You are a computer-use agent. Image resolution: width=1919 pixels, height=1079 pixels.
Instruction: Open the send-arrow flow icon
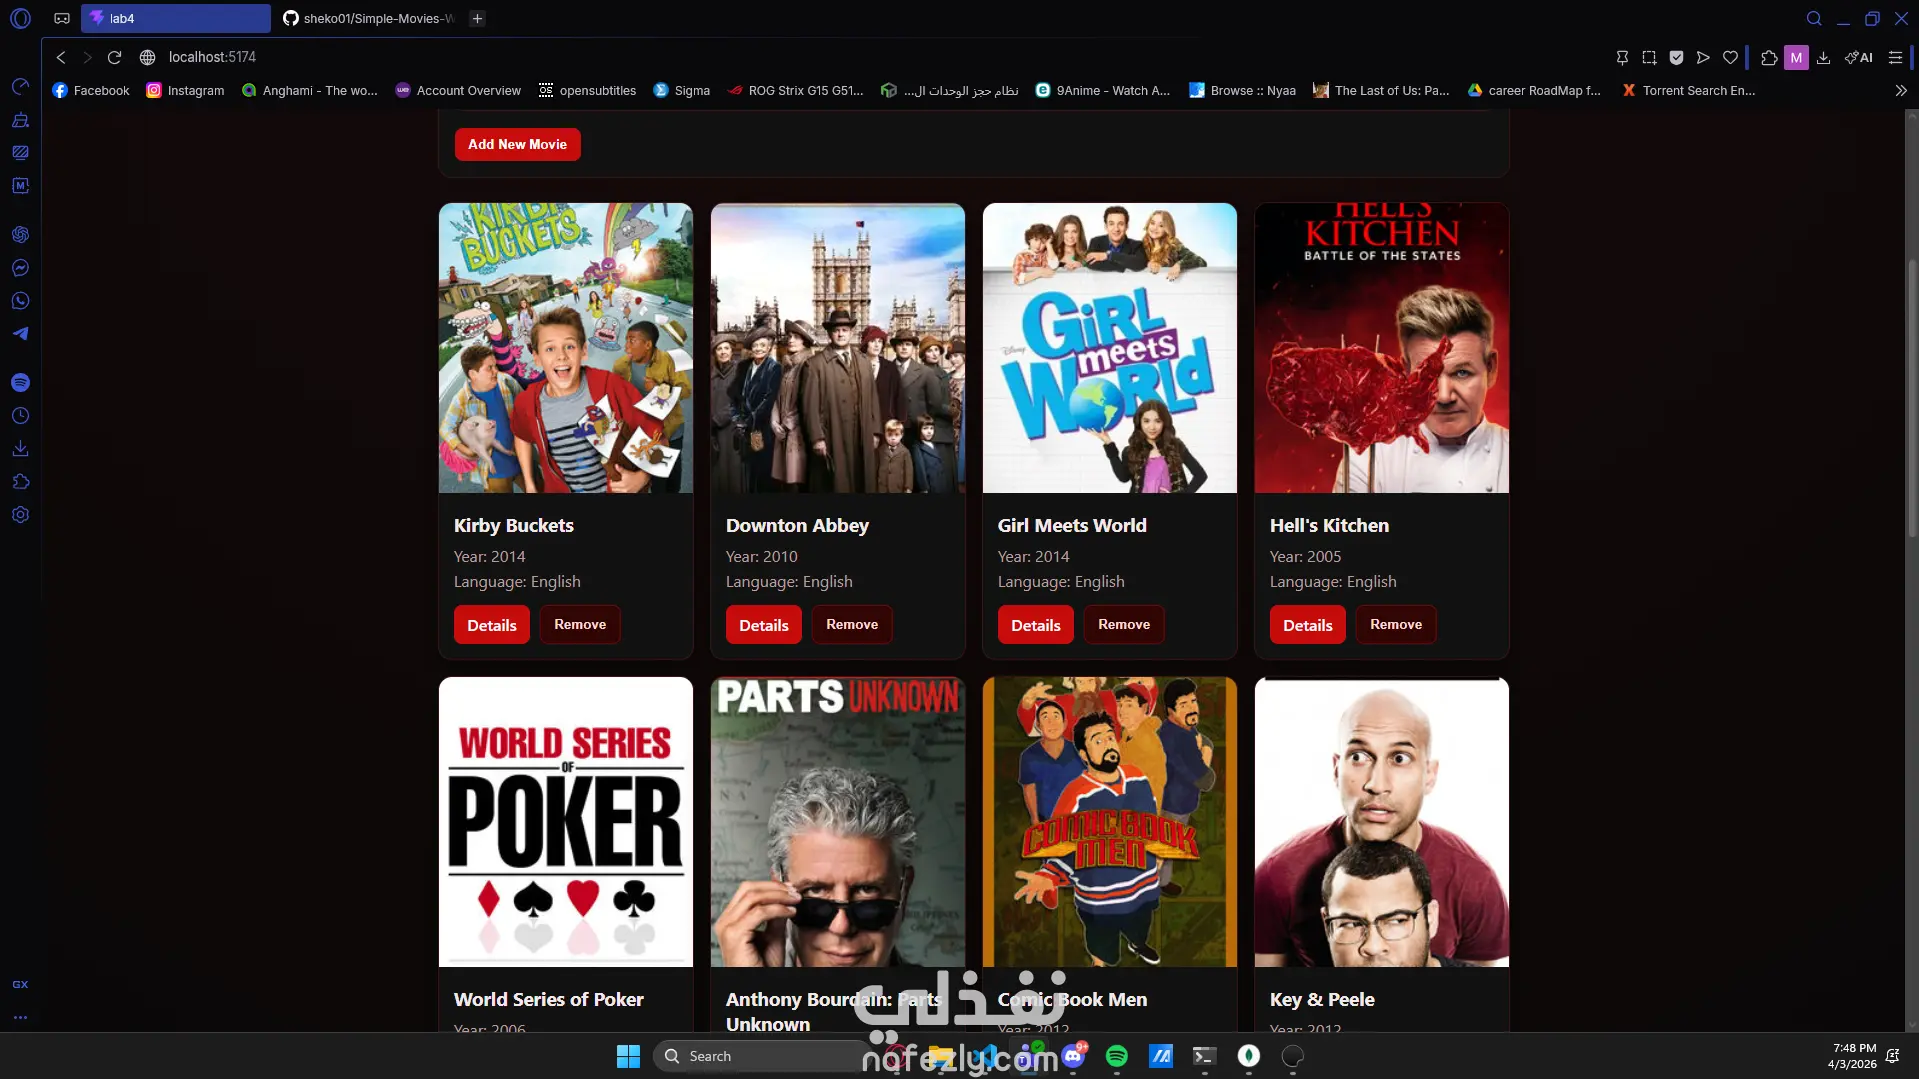tap(1703, 58)
